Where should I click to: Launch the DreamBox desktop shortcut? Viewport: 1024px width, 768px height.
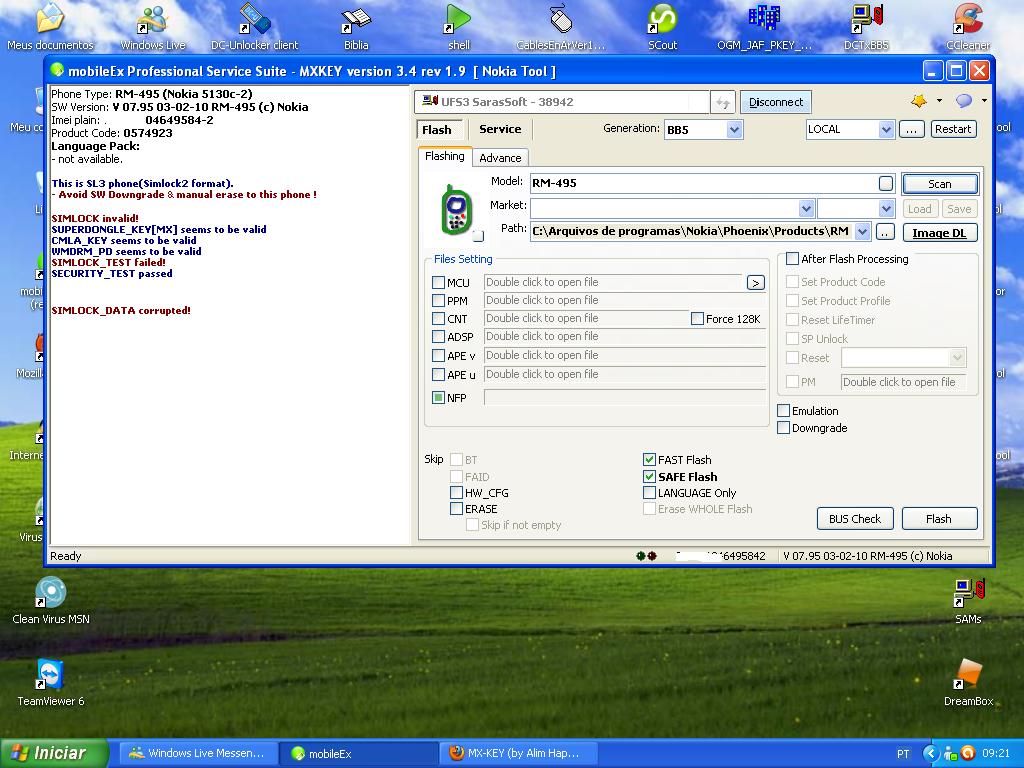pyautogui.click(x=968, y=682)
